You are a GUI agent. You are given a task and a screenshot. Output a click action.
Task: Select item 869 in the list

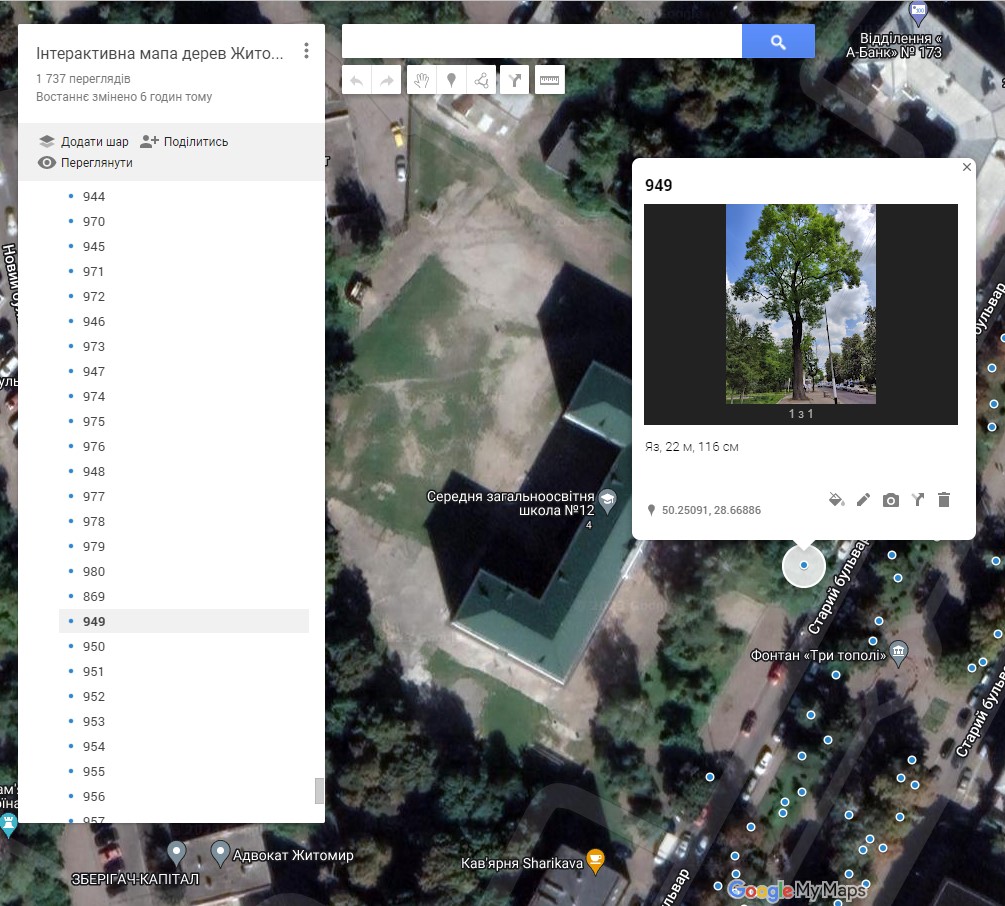tap(94, 597)
